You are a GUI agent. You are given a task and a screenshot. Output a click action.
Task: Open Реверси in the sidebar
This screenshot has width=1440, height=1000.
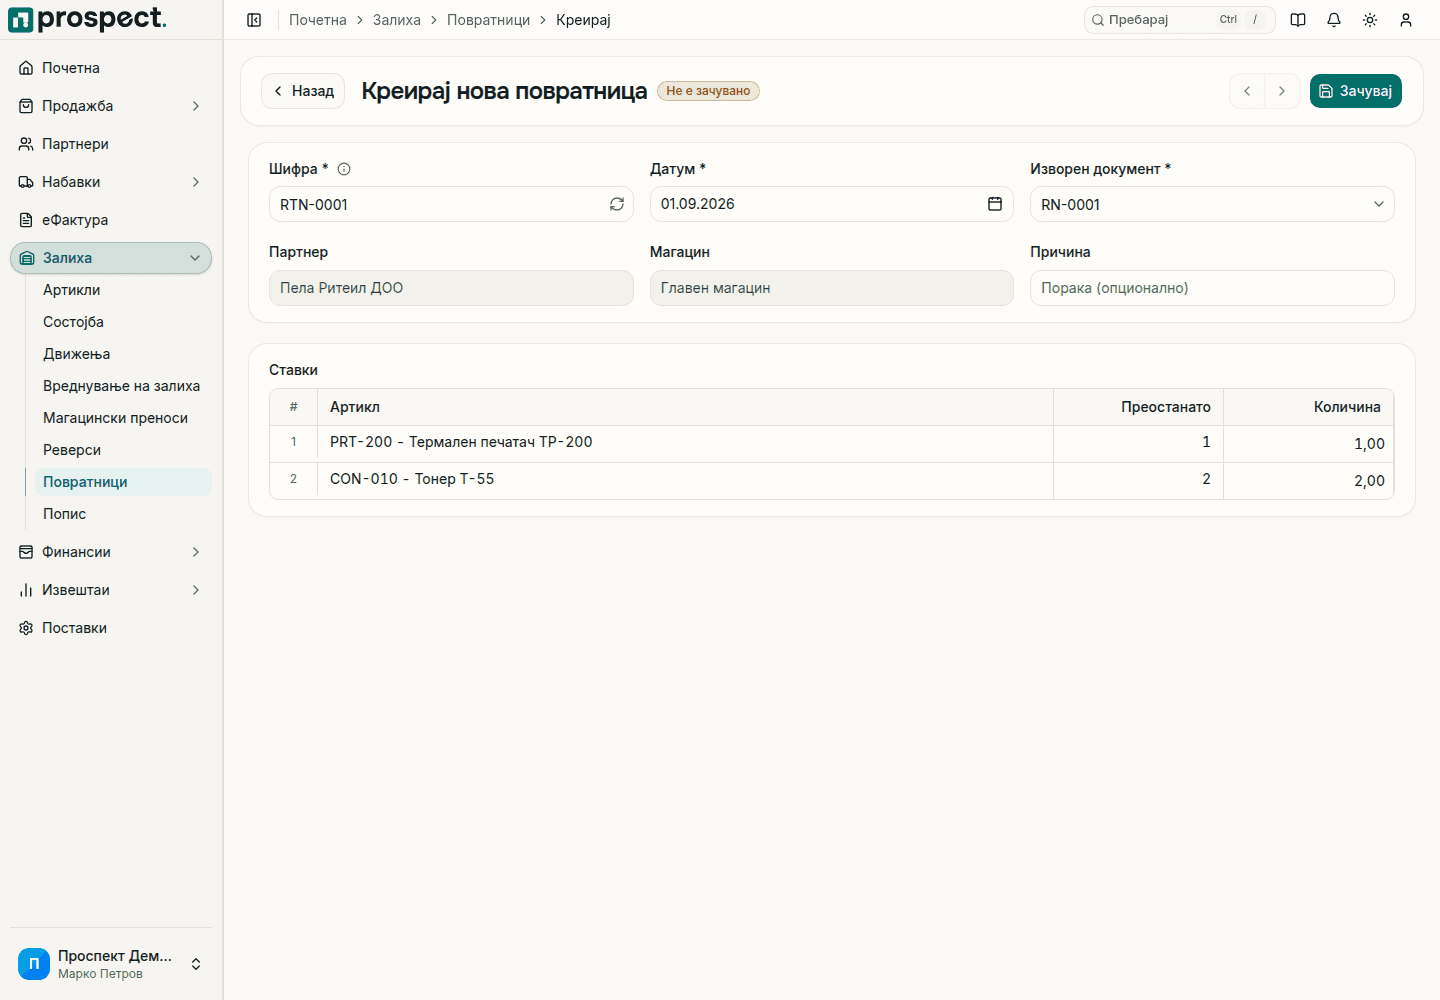click(123, 450)
